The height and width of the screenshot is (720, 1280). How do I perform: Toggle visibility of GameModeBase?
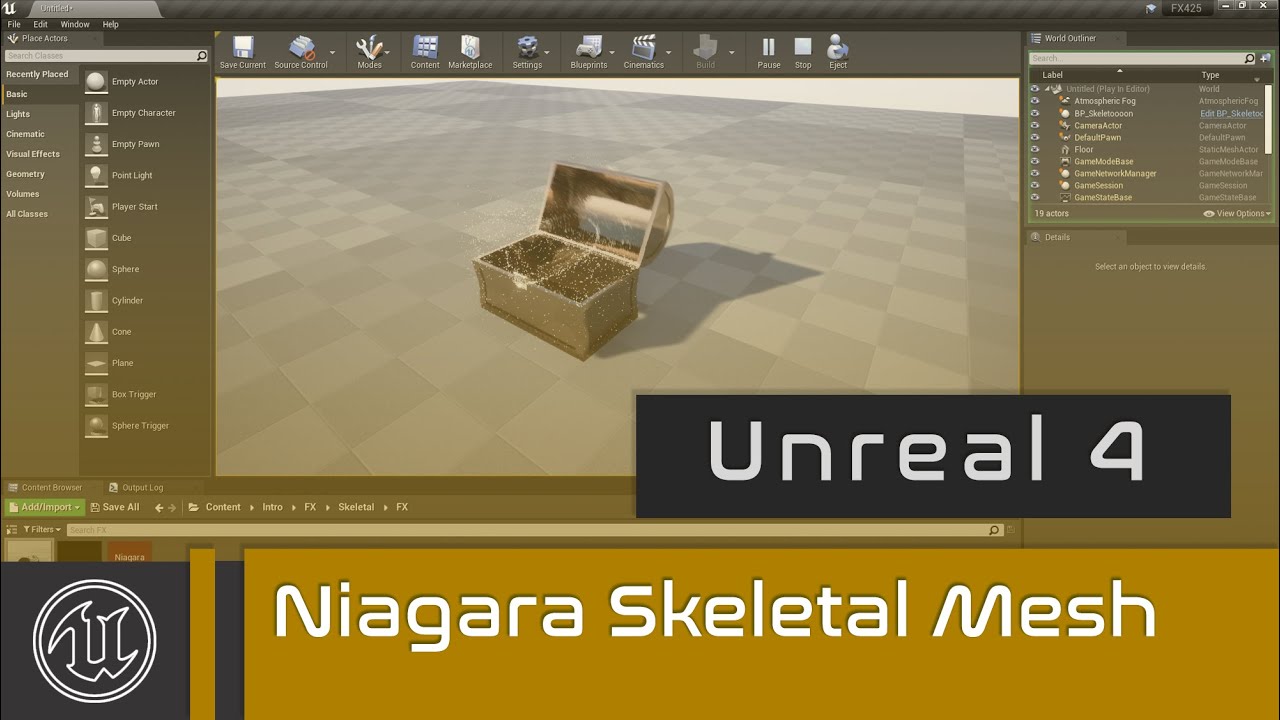pyautogui.click(x=1035, y=161)
